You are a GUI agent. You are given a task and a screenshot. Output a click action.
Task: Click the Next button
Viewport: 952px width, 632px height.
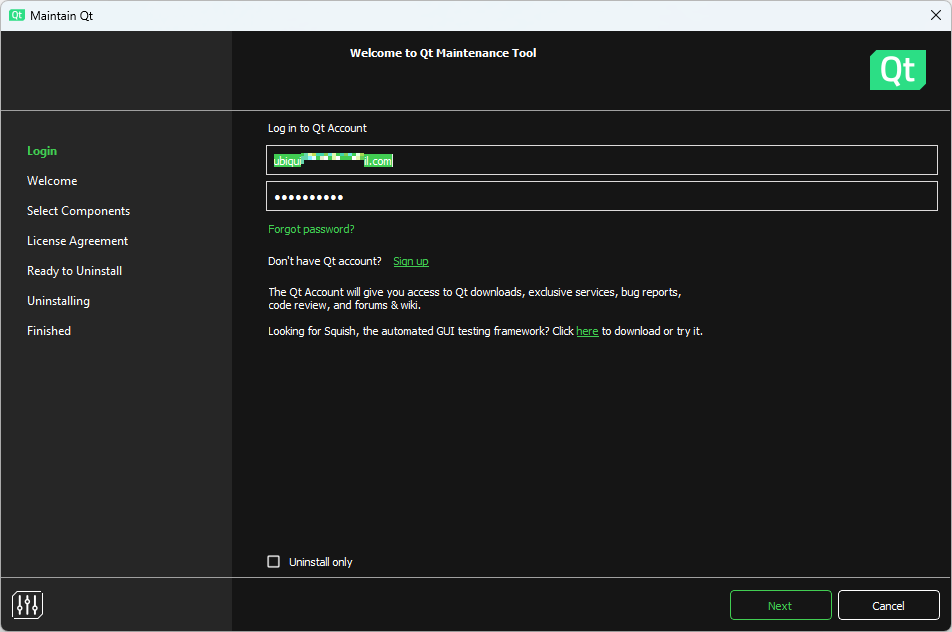click(x=780, y=605)
